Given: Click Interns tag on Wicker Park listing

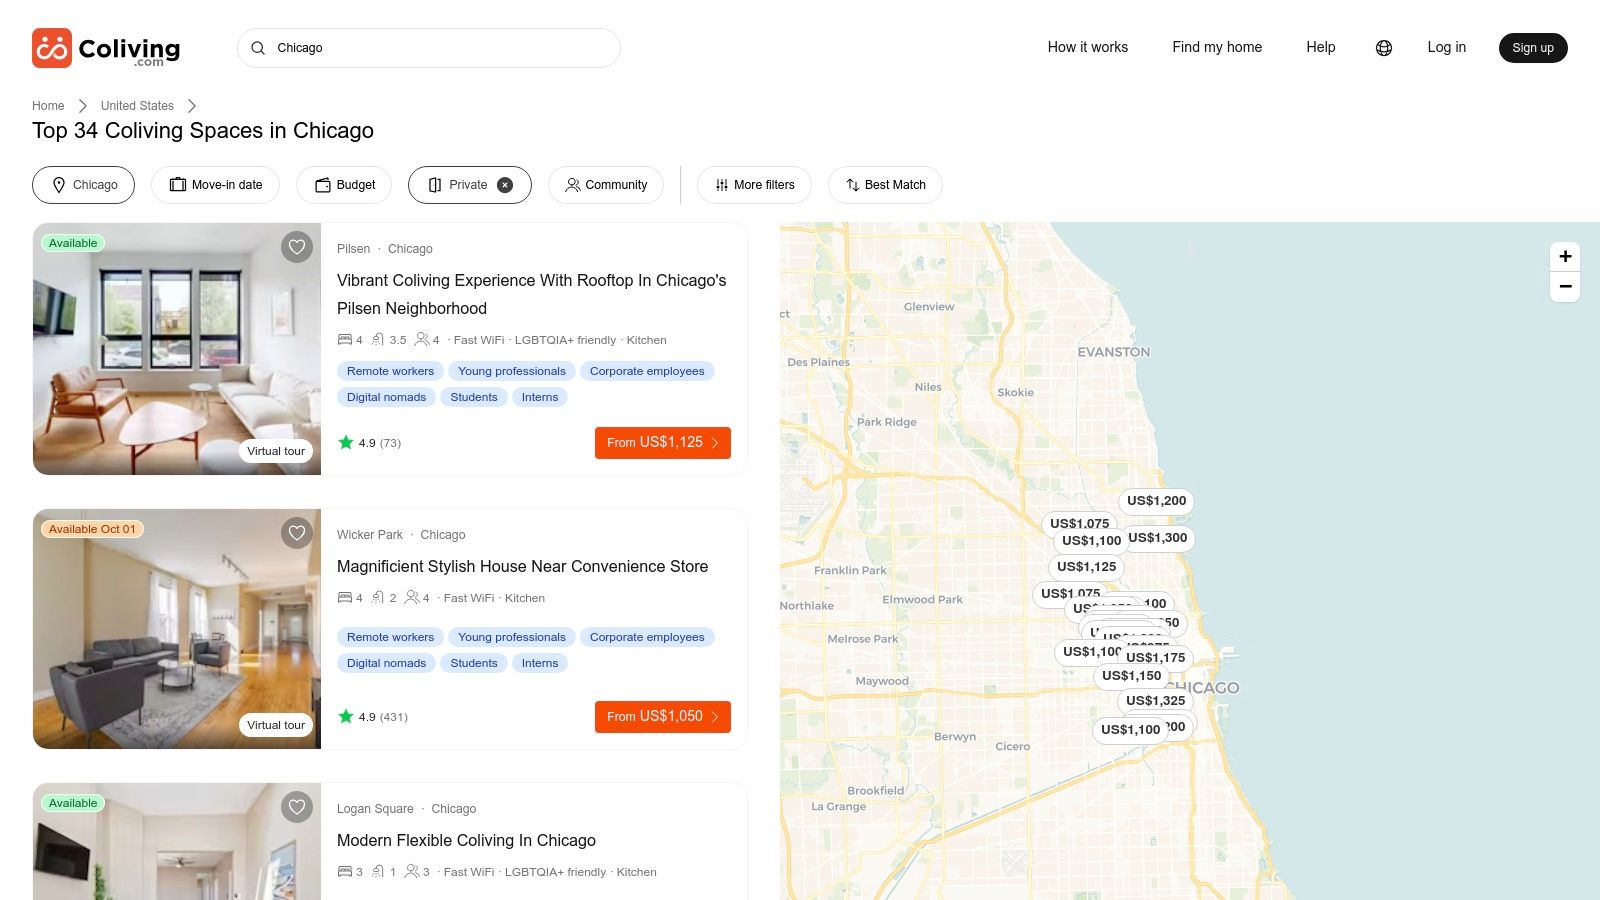Looking at the screenshot, I should [x=540, y=663].
